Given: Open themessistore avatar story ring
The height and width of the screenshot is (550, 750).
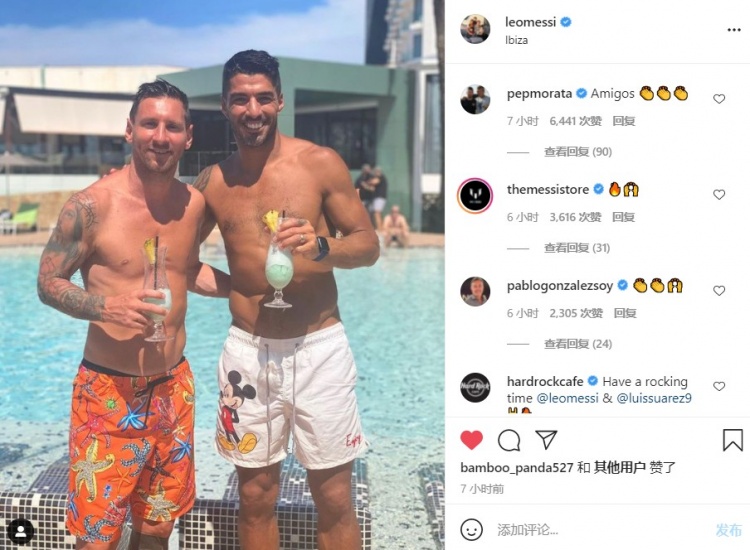Looking at the screenshot, I should pos(475,196).
